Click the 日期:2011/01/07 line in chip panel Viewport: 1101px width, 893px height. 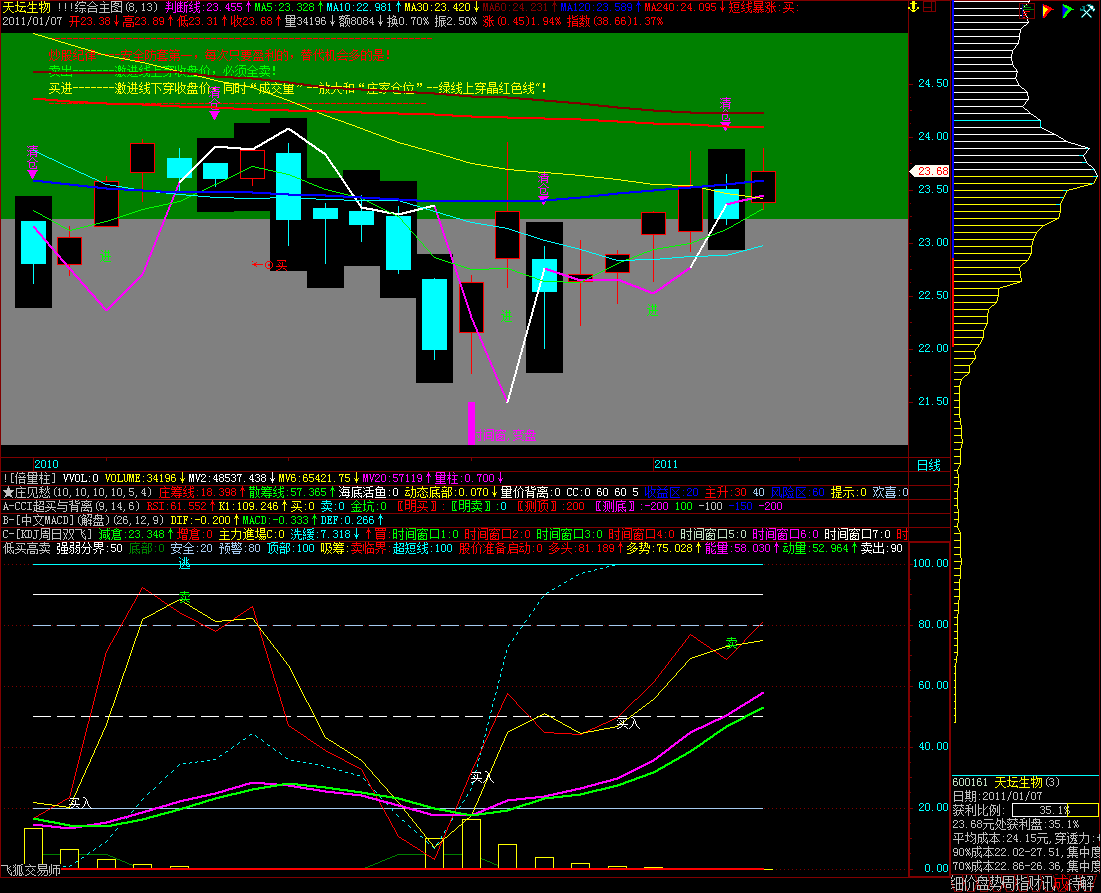click(997, 796)
